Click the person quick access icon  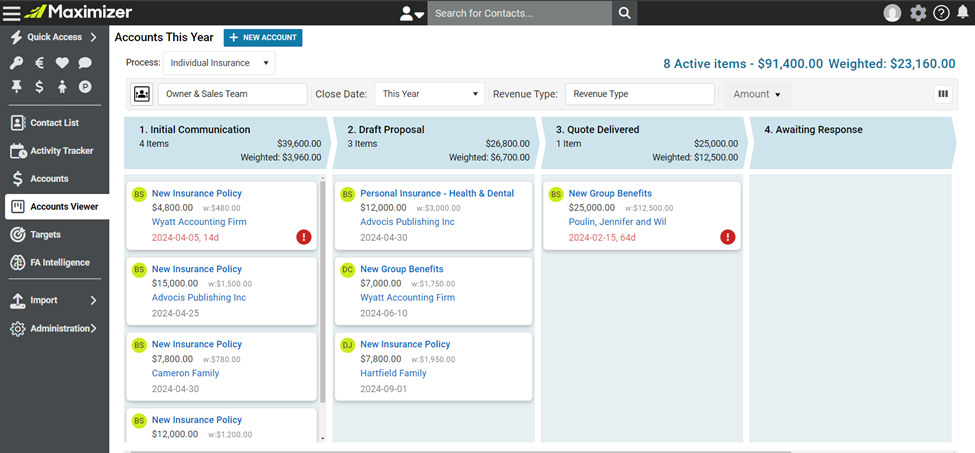pyautogui.click(x=62, y=87)
